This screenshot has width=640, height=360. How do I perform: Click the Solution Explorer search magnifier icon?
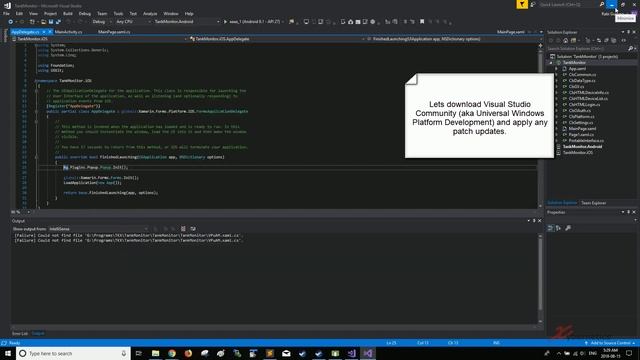pyautogui.click(x=631, y=49)
